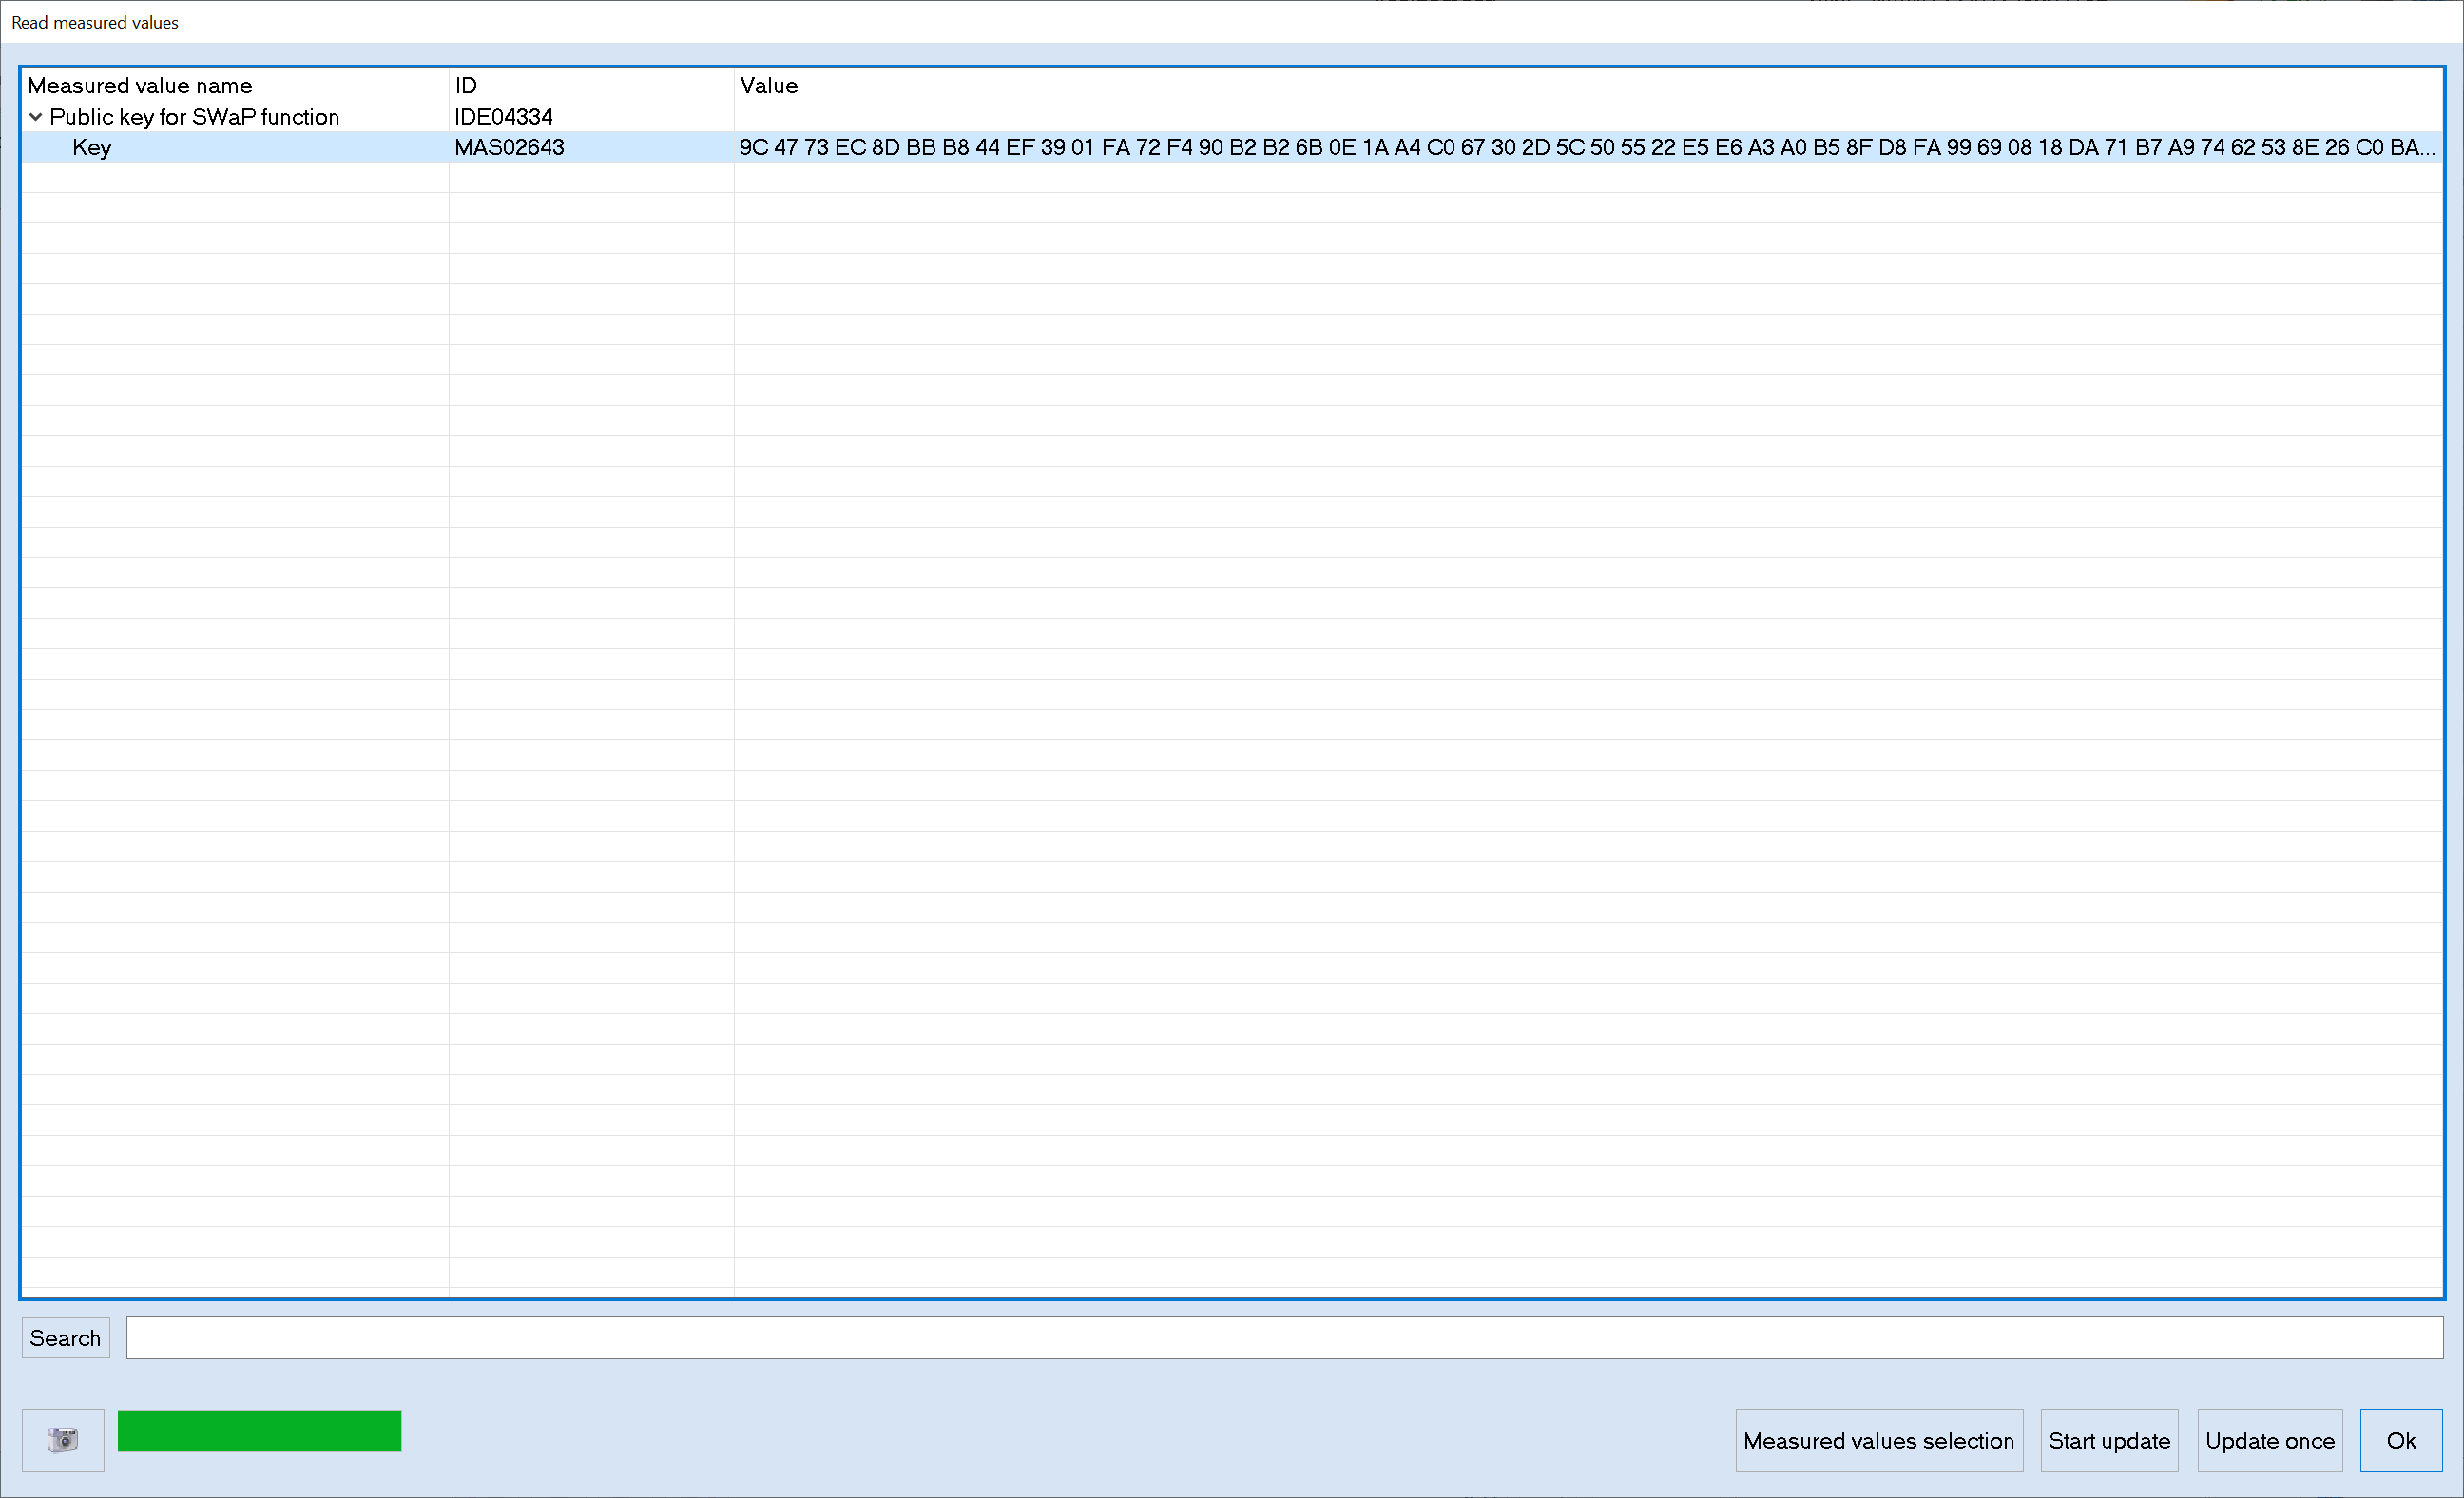
Task: Click the truncated ellipsis at value end
Action: tap(2427, 150)
